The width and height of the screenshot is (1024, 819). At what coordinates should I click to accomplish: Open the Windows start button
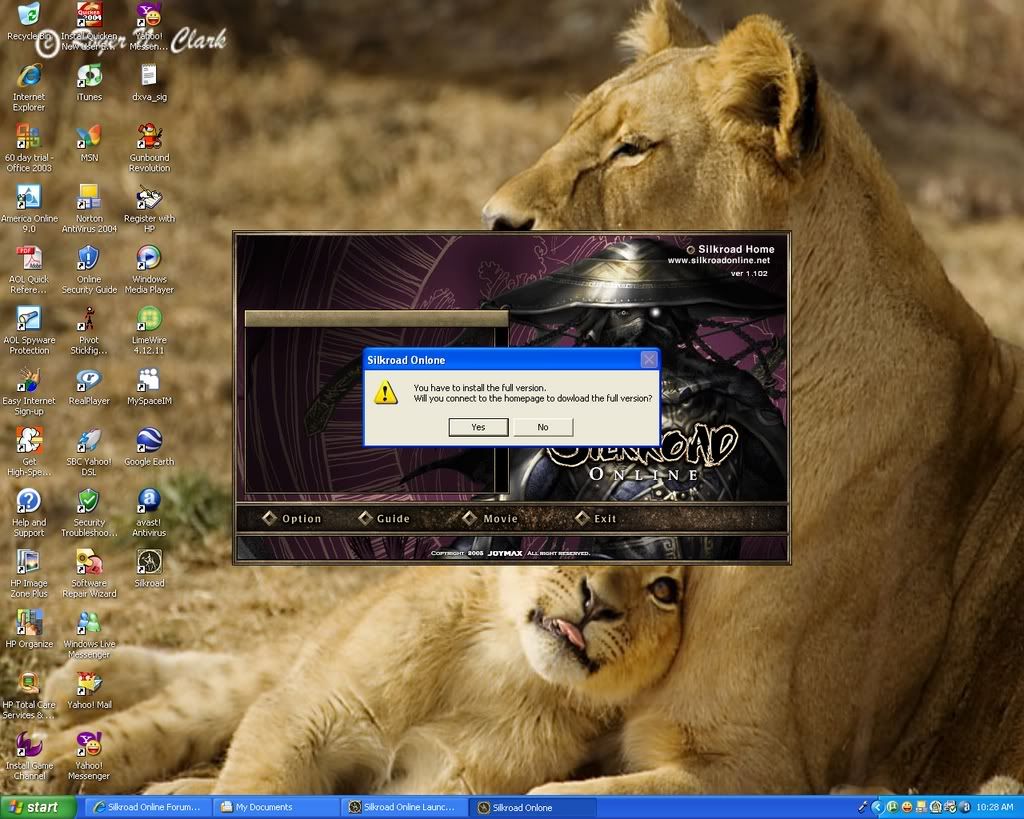coord(38,807)
